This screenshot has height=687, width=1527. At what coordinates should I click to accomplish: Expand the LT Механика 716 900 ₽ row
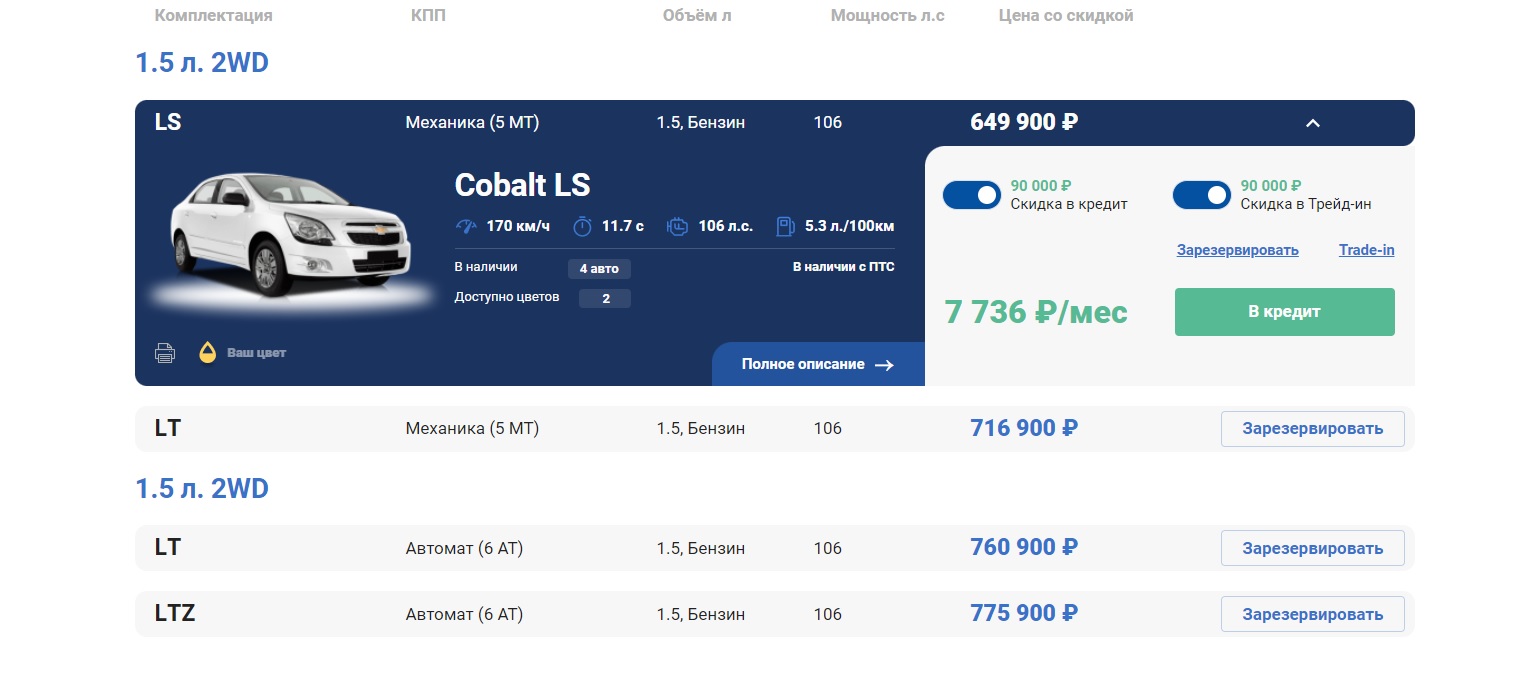(x=774, y=428)
